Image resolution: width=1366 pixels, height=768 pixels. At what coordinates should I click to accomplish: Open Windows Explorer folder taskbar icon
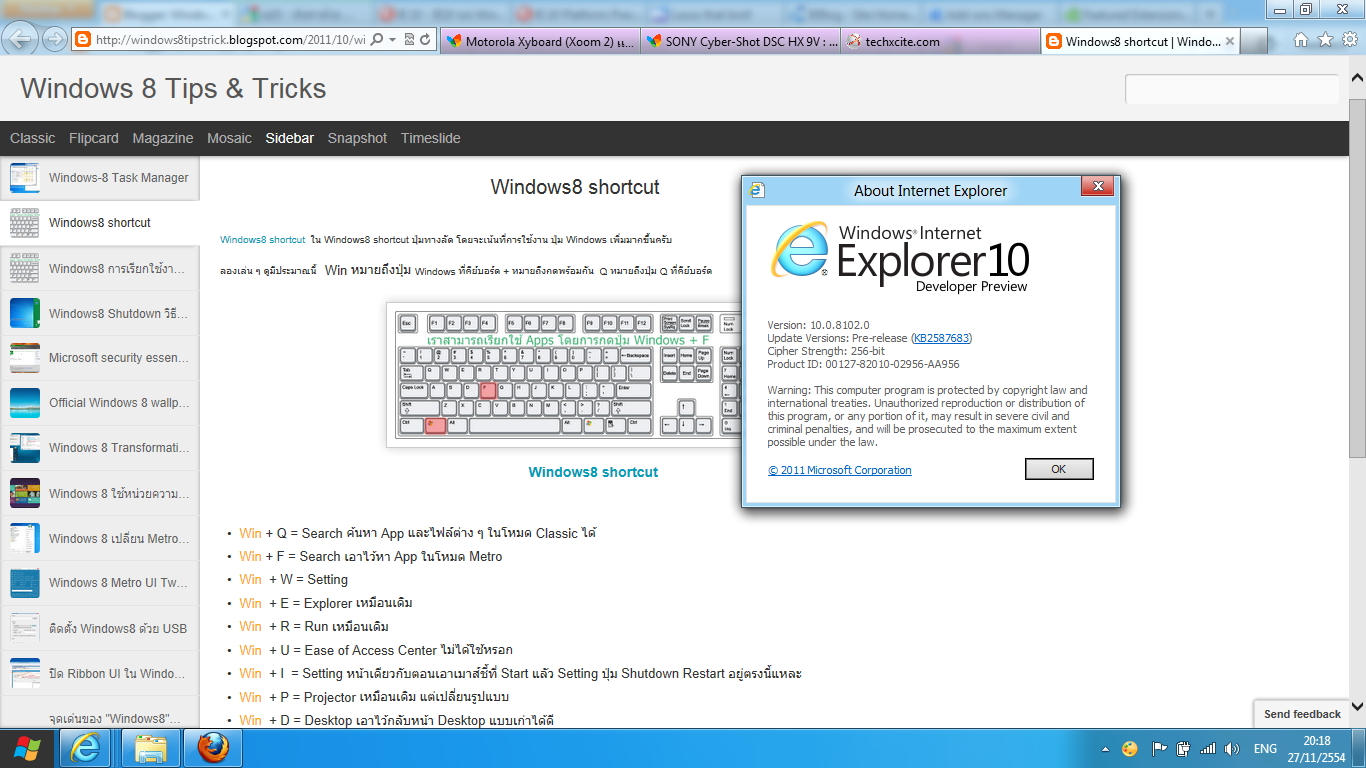tap(151, 748)
